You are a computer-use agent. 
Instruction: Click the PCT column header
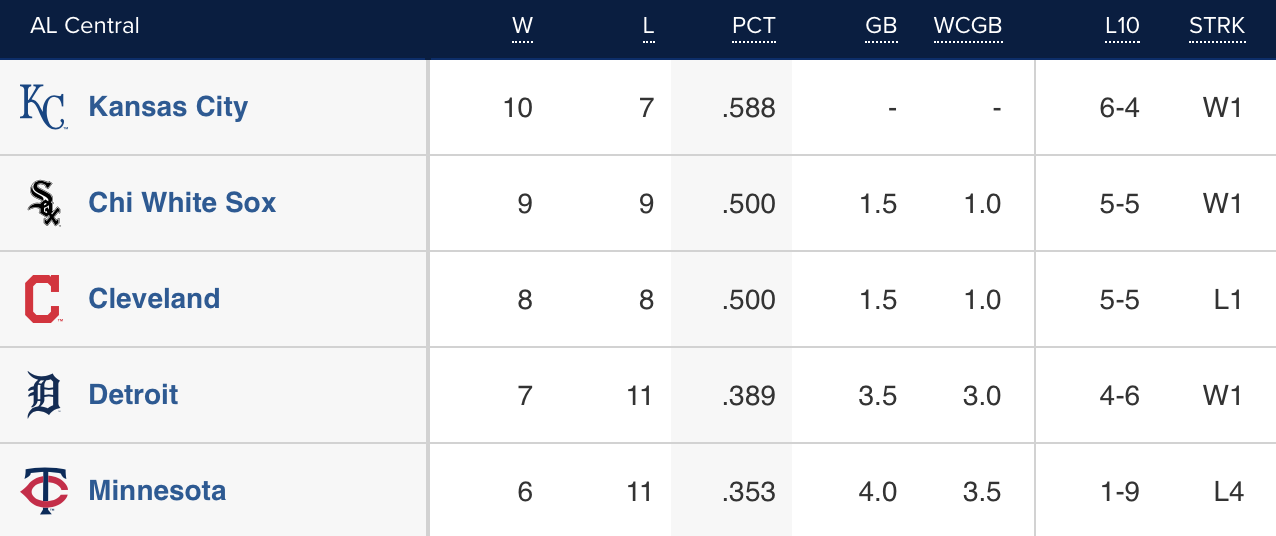pyautogui.click(x=753, y=26)
